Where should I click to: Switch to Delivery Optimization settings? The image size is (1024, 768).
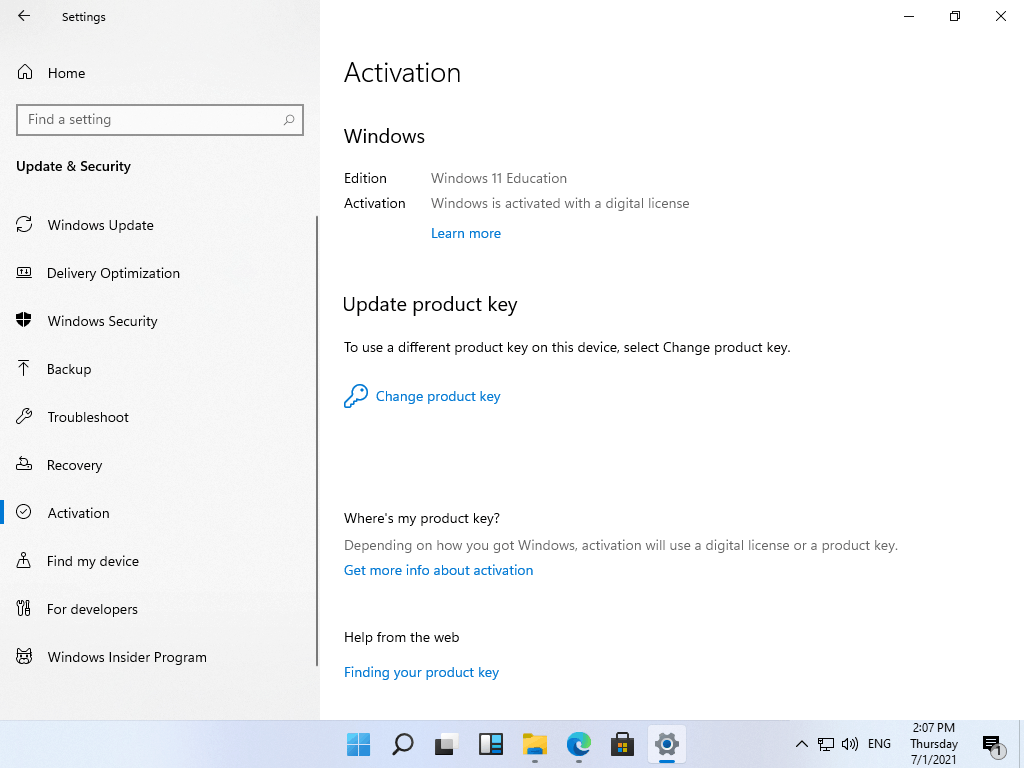[24, 273]
